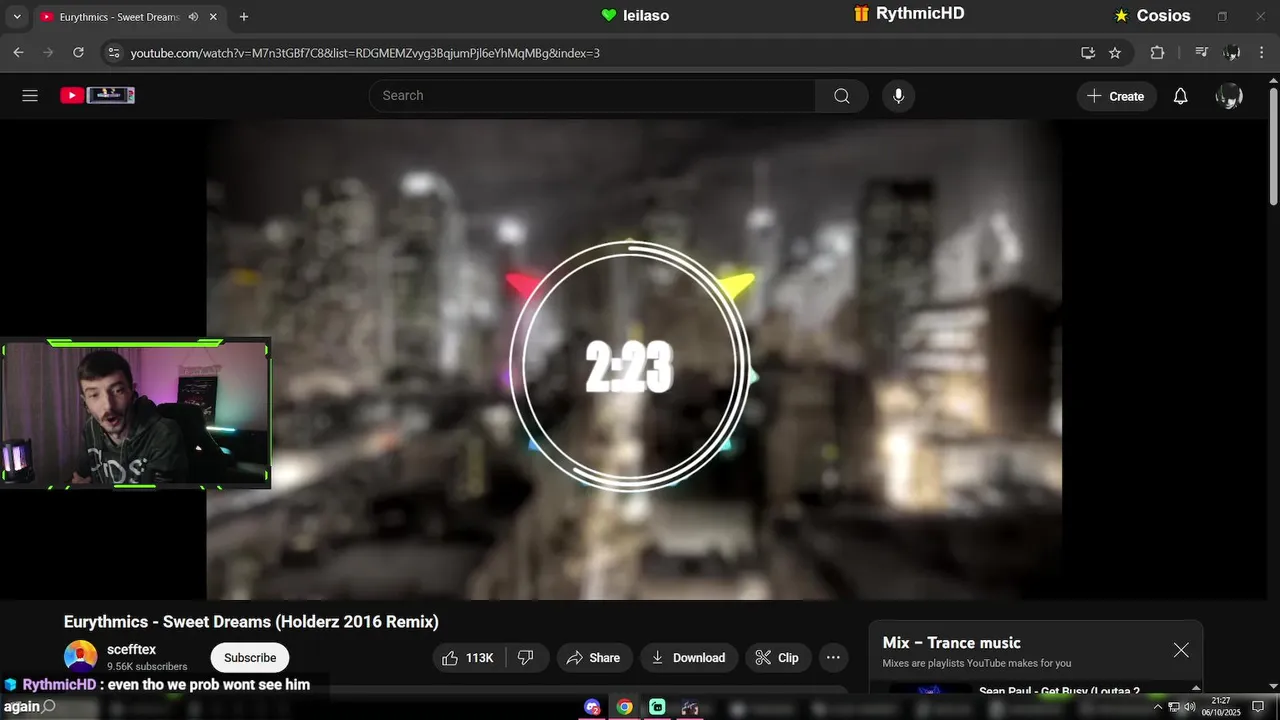Screen dimensions: 1280x720
Task: Open more actions ellipsis under video
Action: tap(833, 658)
